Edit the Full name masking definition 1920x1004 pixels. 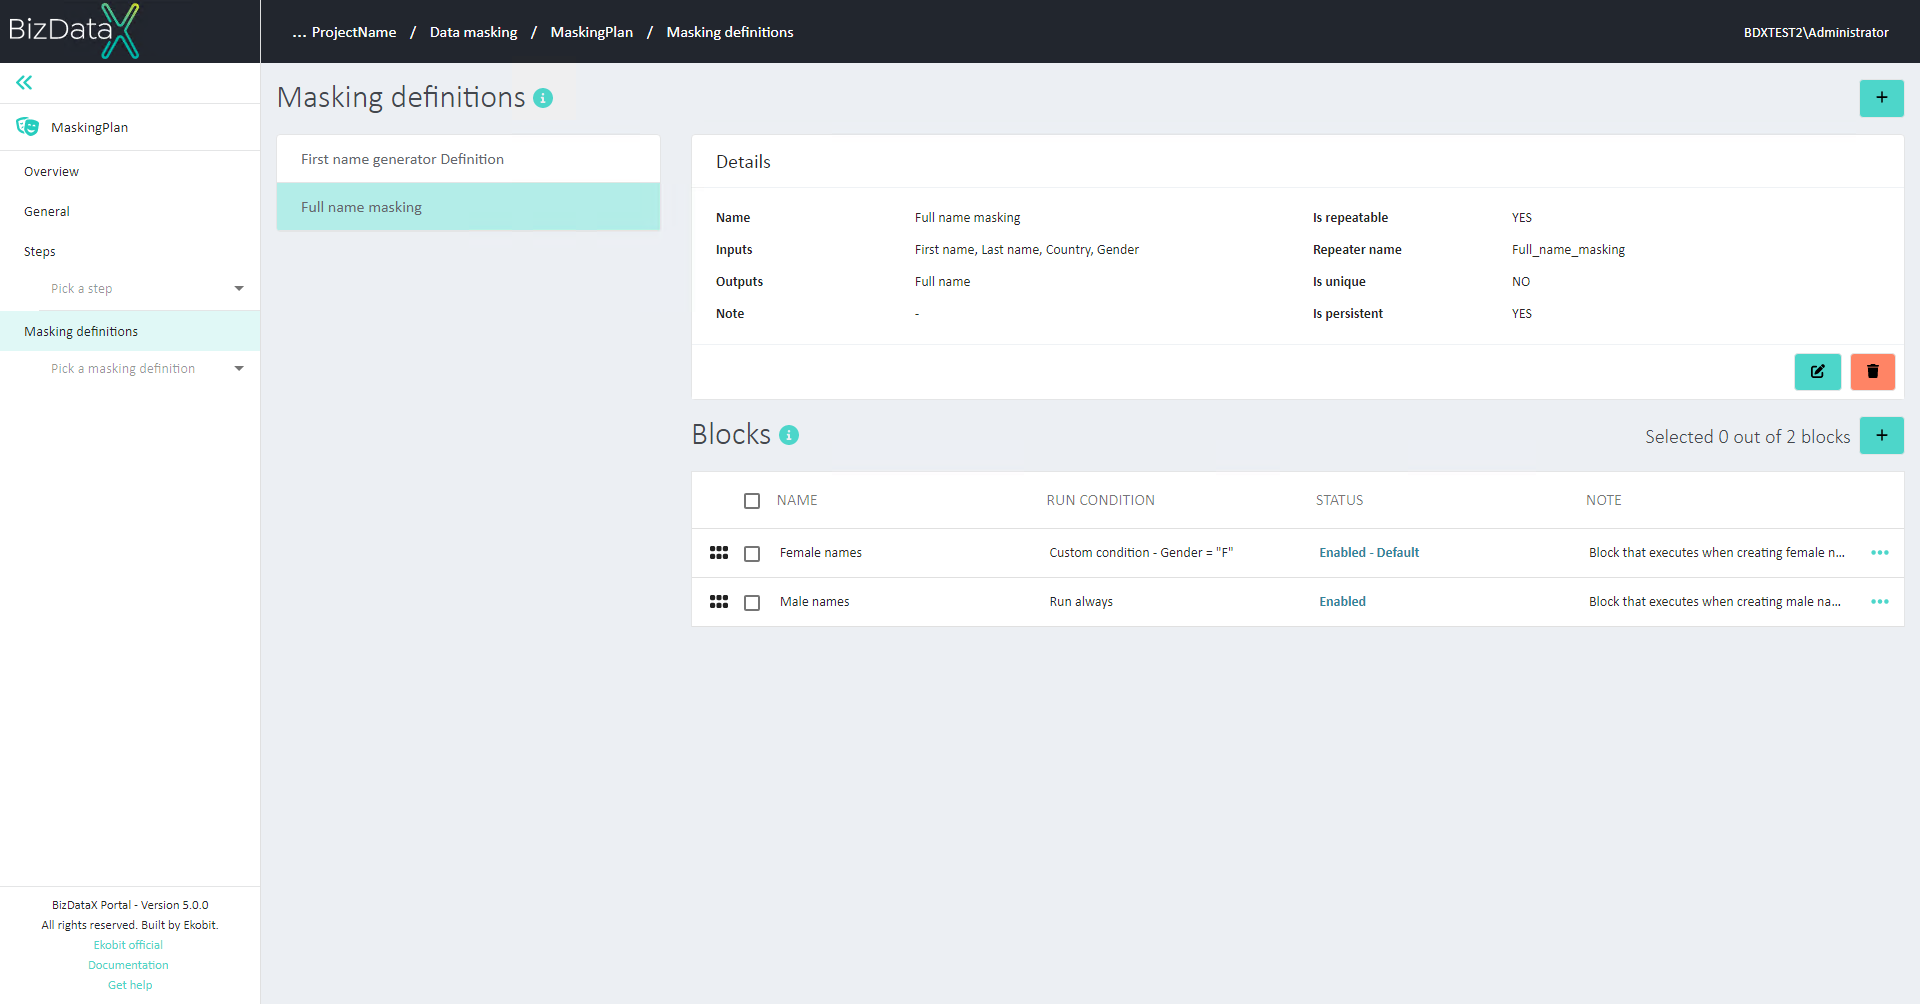(x=1817, y=371)
